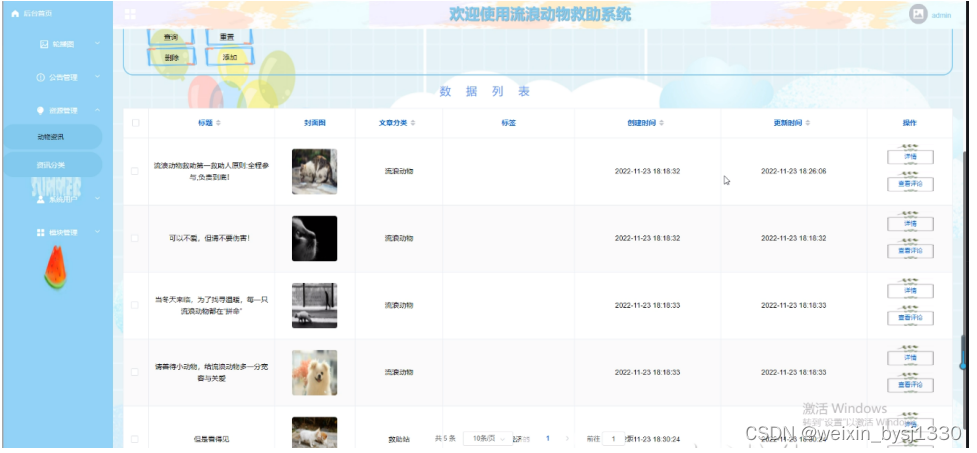
Task: Go to next page arrow in pagination
Action: click(567, 439)
